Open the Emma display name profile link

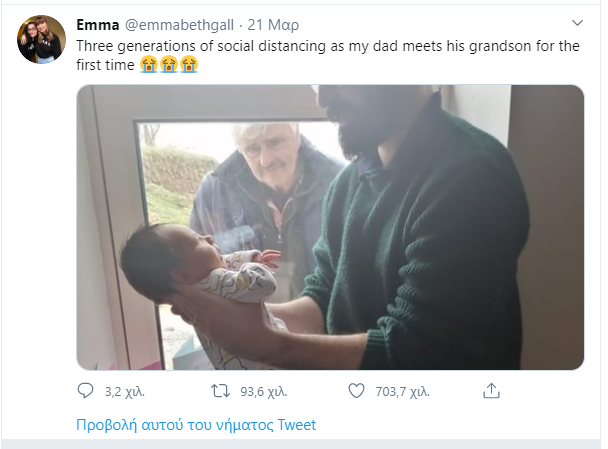[98, 25]
